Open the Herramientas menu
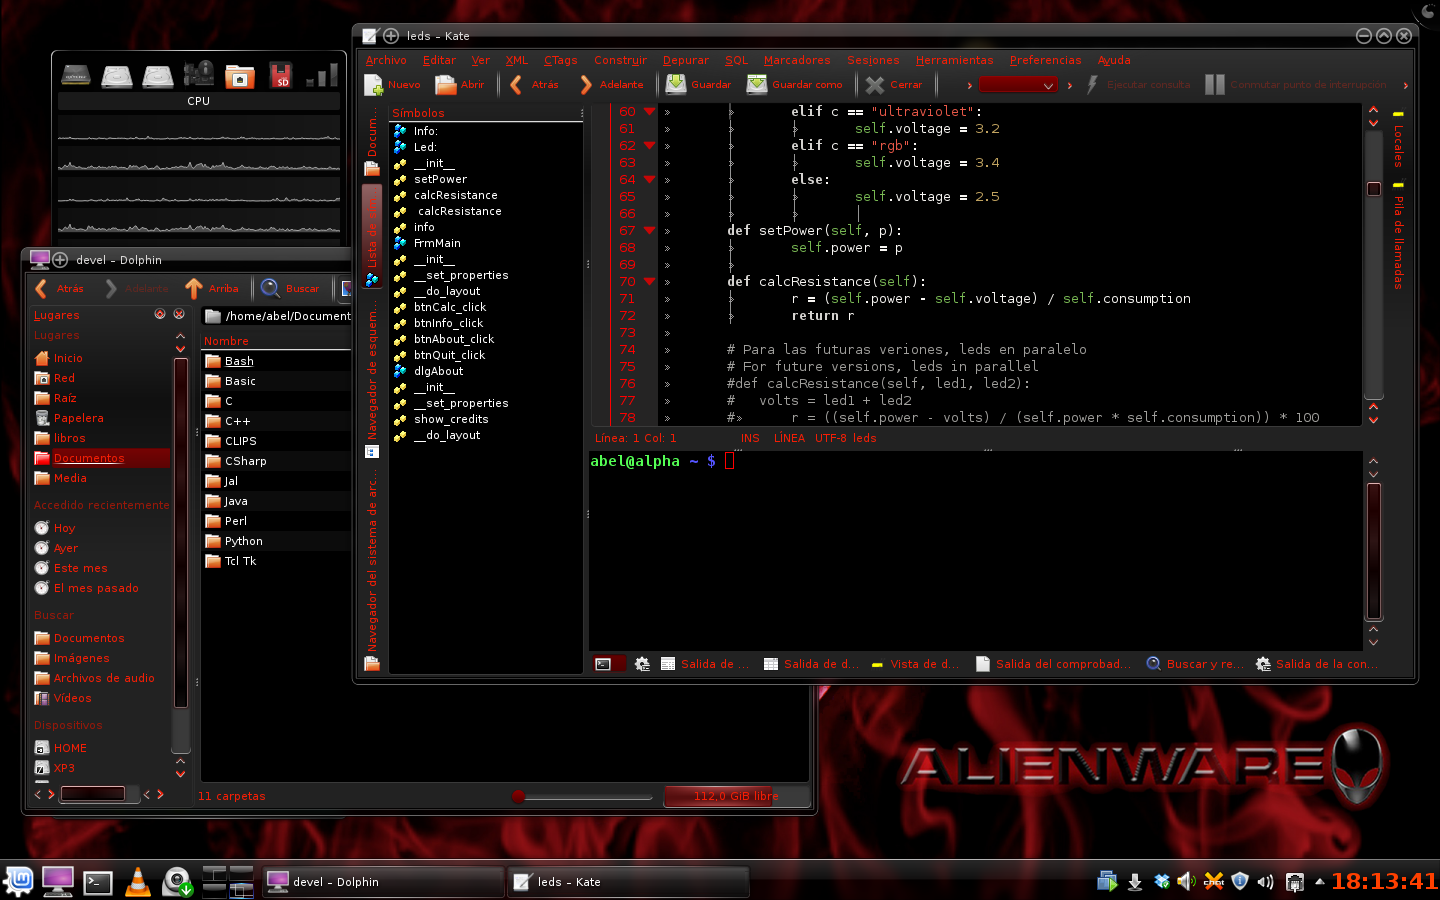 click(x=954, y=60)
